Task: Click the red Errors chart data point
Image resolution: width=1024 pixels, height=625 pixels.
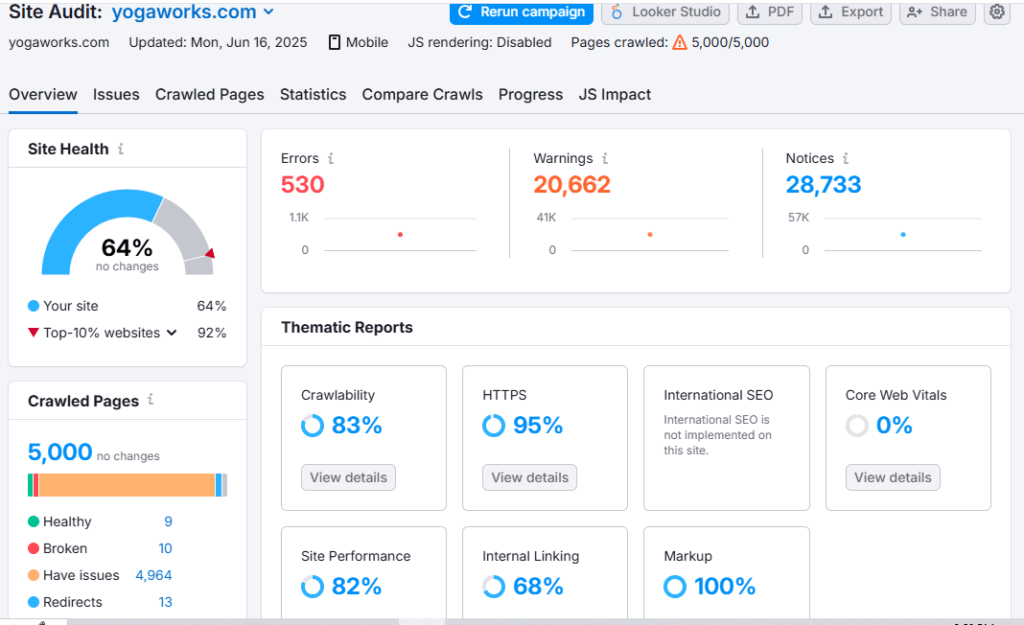Action: 400,234
